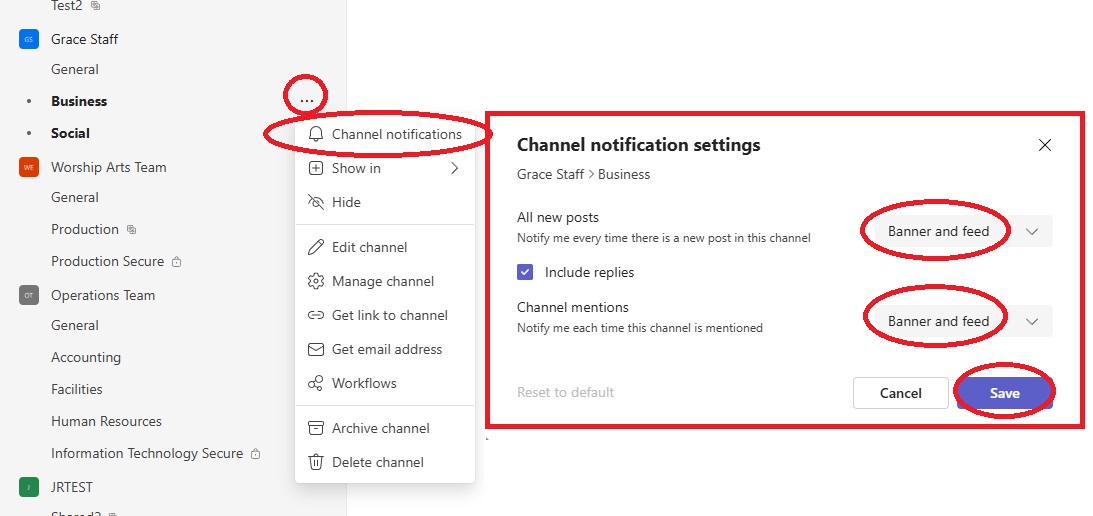The height and width of the screenshot is (516, 1093).
Task: Select Hide from the context menu
Action: pos(346,202)
